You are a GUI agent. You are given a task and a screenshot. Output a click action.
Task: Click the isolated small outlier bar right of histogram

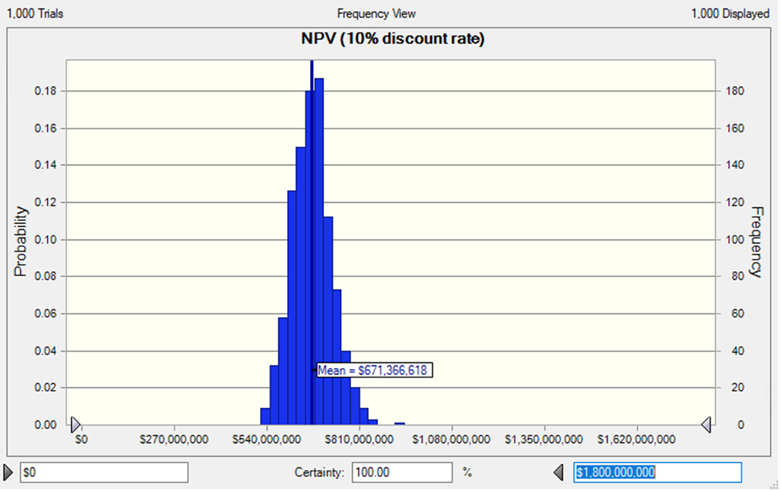point(399,423)
